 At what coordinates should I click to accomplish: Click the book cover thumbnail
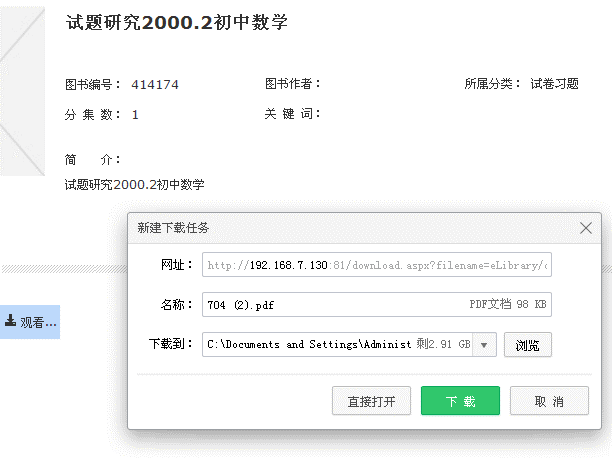(22, 90)
